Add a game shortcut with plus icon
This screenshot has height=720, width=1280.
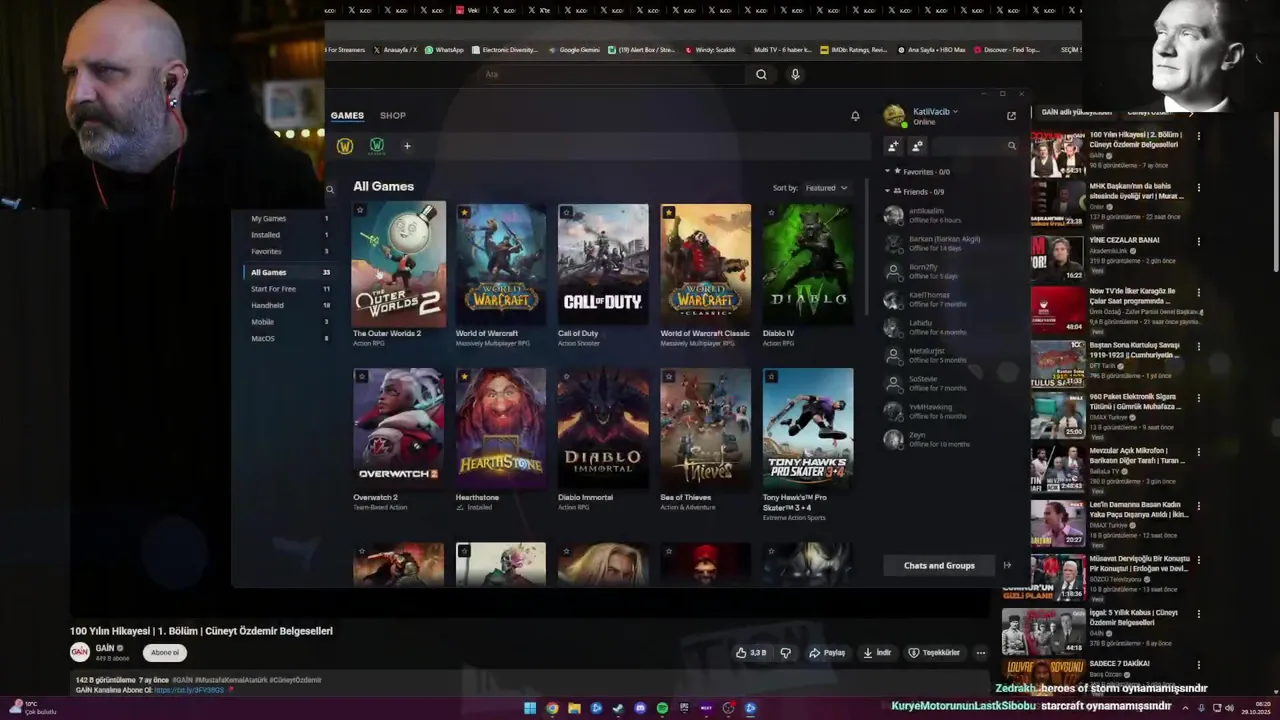pos(407,146)
